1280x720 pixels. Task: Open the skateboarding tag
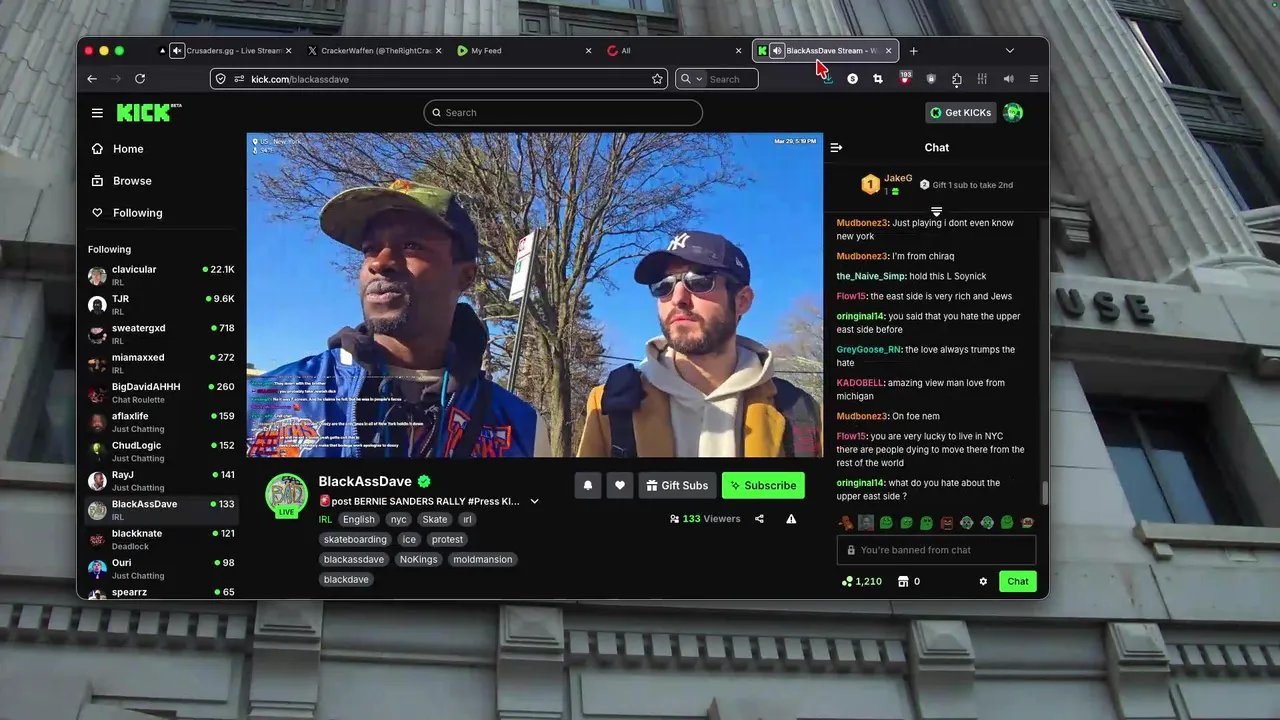[355, 539]
